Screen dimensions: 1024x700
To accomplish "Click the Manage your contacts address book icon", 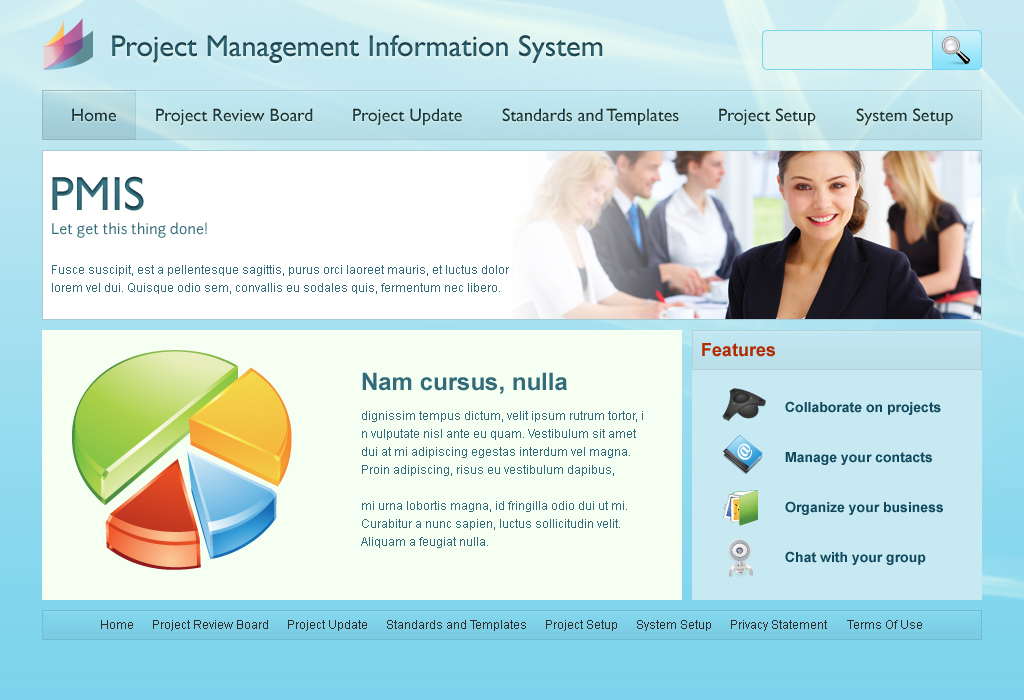I will tap(743, 454).
